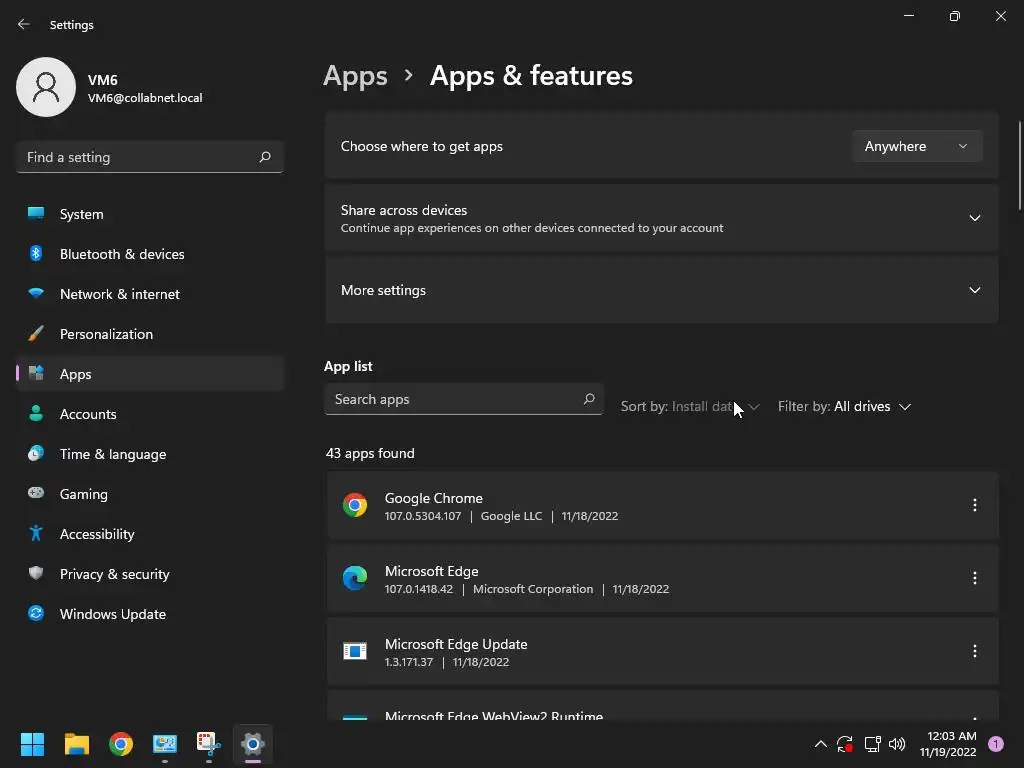Click the '43 apps found' text
The image size is (1024, 768).
coord(370,453)
